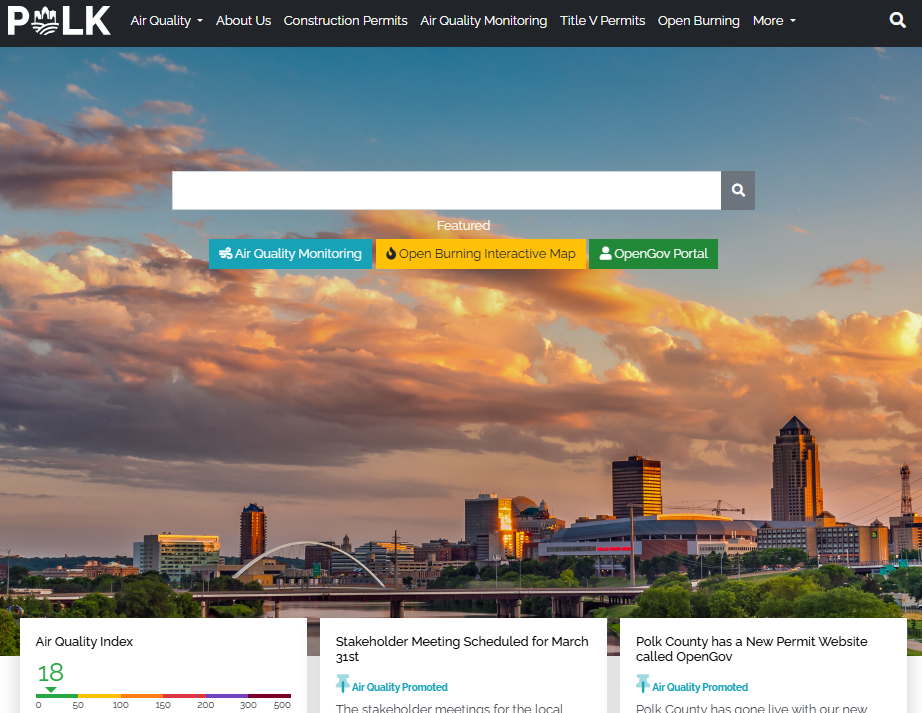
Task: Click the fan icon on Air Quality Monitoring button
Action: coord(225,254)
